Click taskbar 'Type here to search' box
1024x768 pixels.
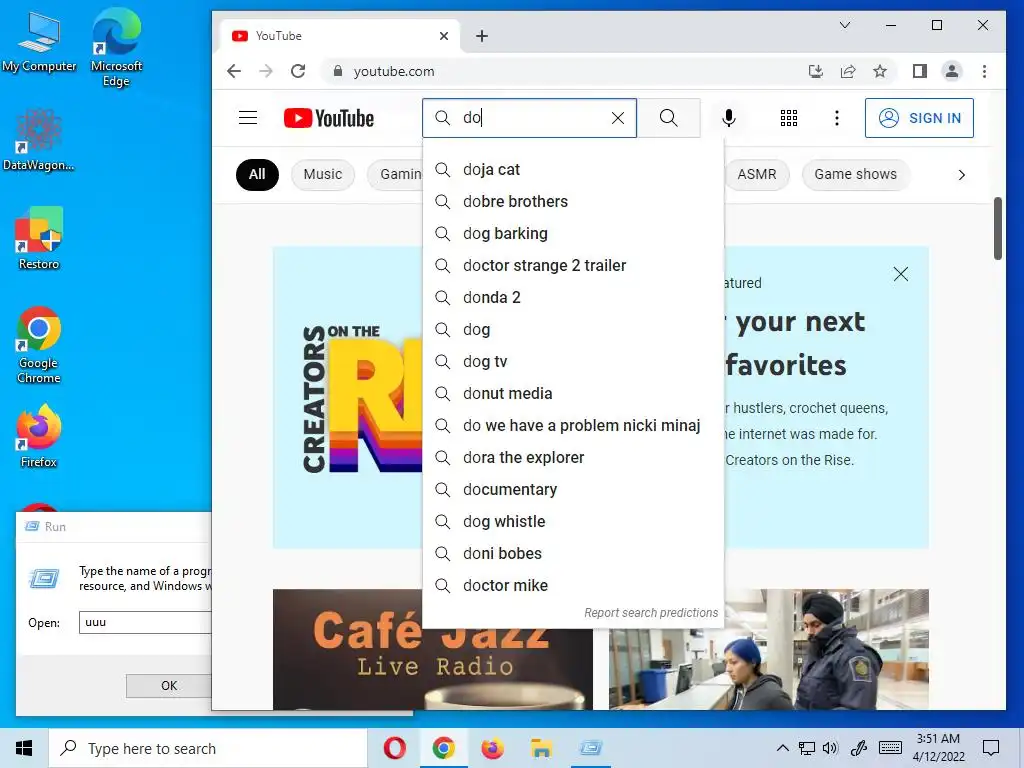pos(208,748)
